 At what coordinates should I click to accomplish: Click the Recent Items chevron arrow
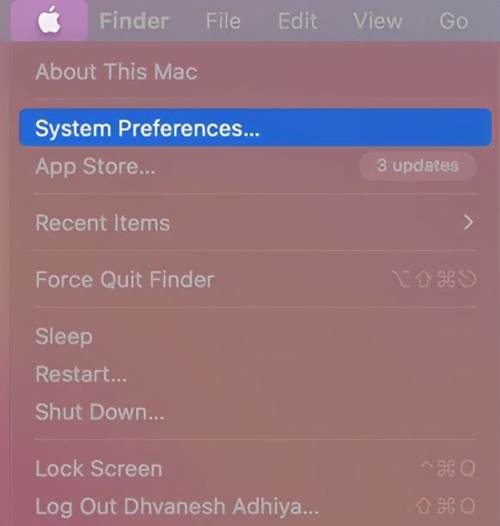[468, 222]
